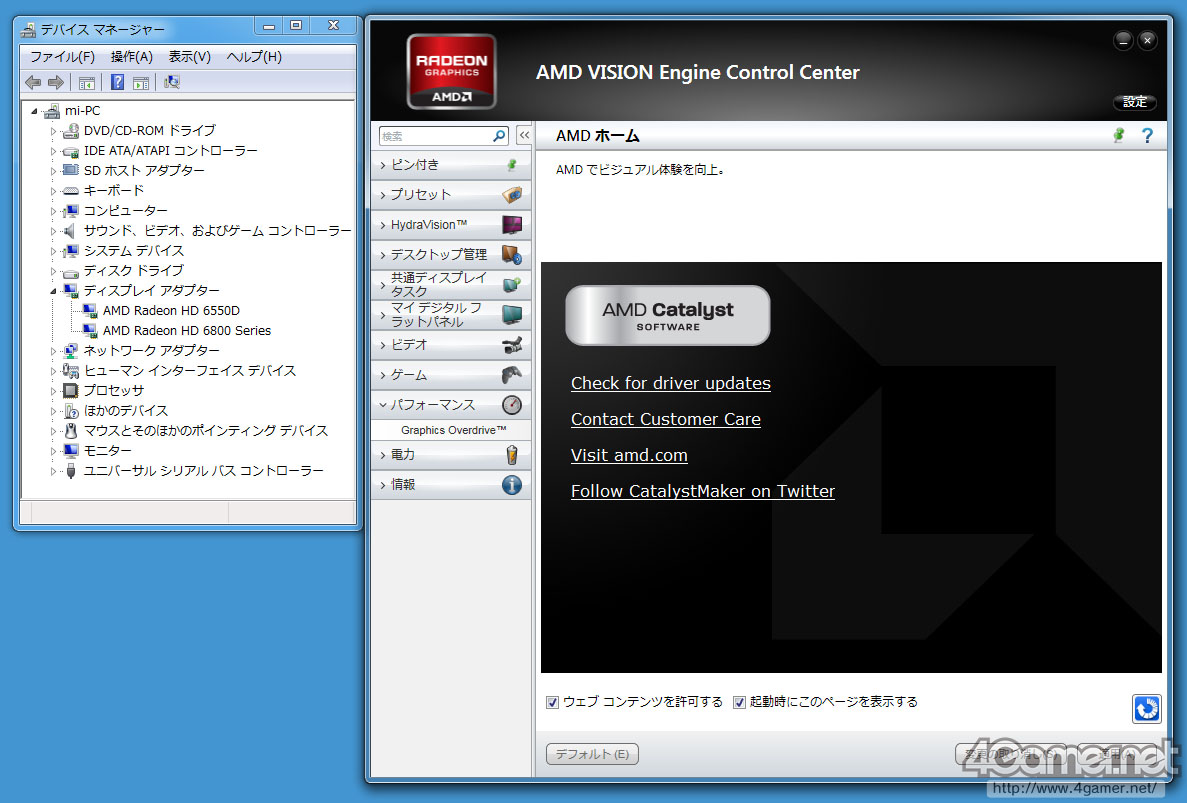Collapse the mi-PC root node
The height and width of the screenshot is (803, 1187).
tap(34, 111)
